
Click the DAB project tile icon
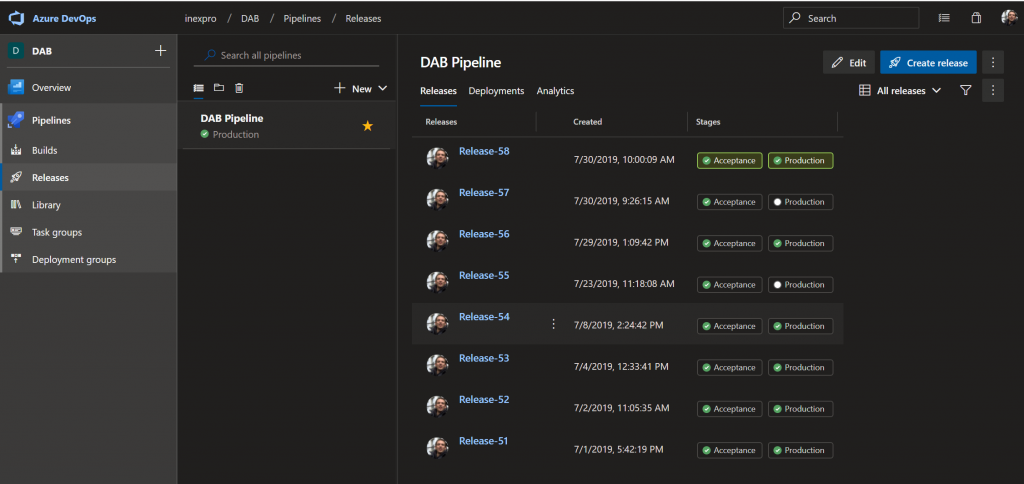click(x=16, y=51)
